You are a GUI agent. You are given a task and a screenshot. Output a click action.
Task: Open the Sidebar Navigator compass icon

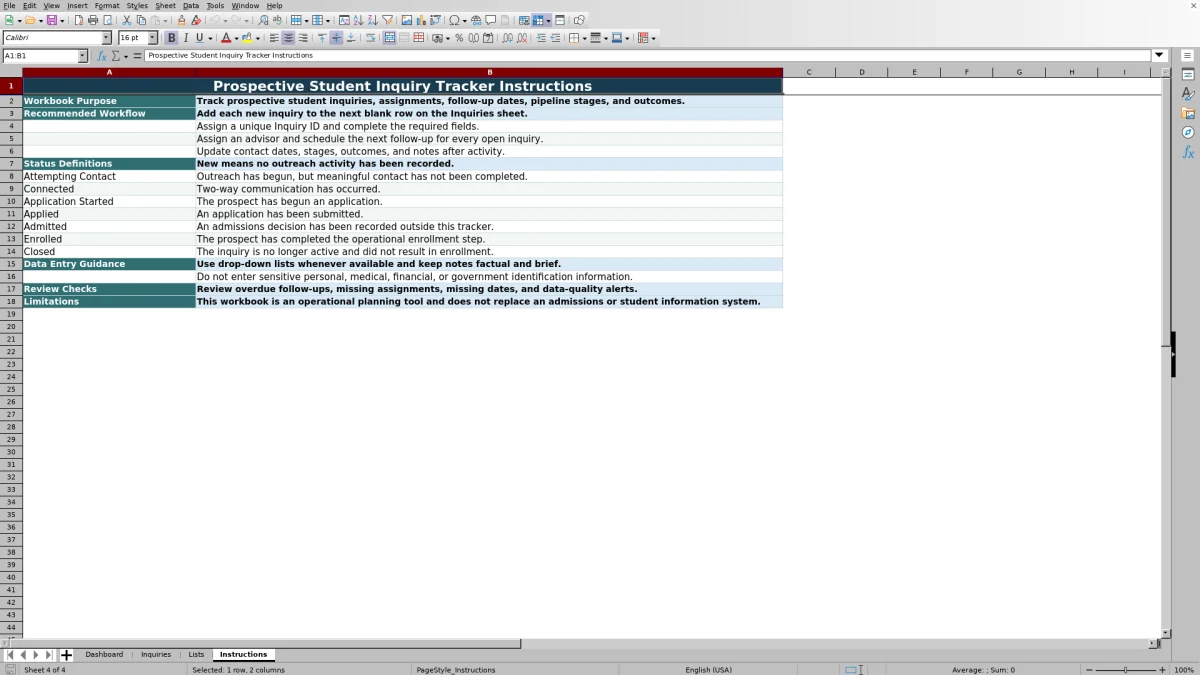click(1188, 132)
